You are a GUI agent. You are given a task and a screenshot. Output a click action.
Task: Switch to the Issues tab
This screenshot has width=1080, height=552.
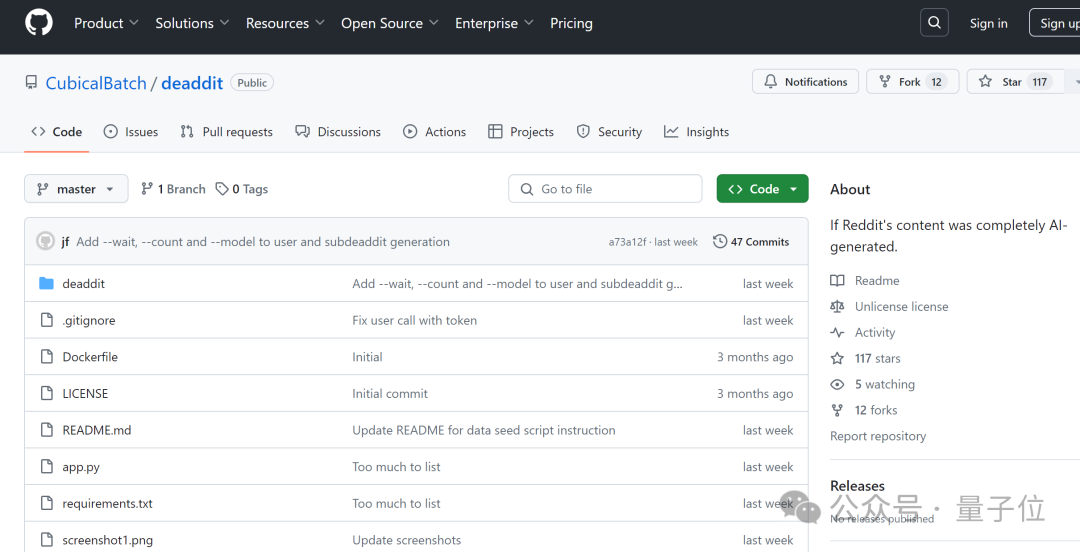(131, 132)
